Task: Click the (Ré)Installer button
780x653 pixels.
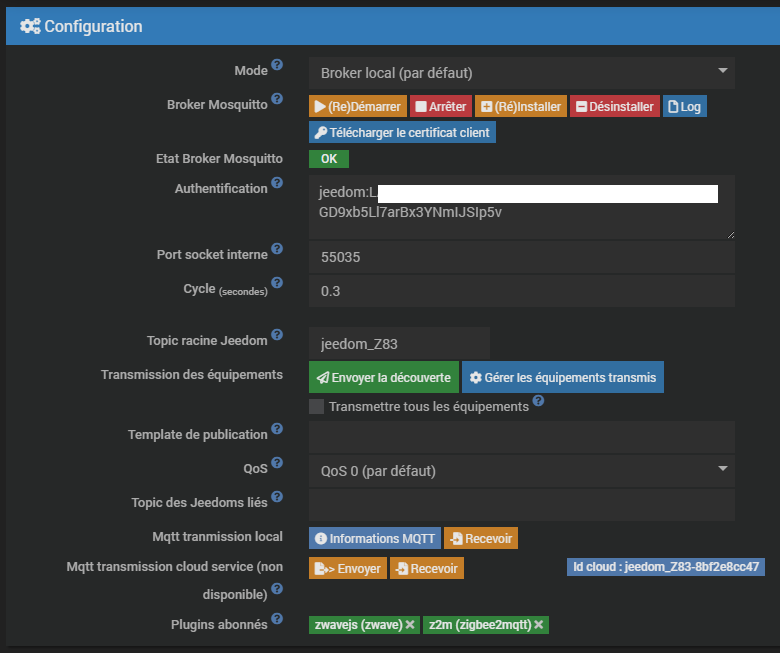Action: (520, 106)
